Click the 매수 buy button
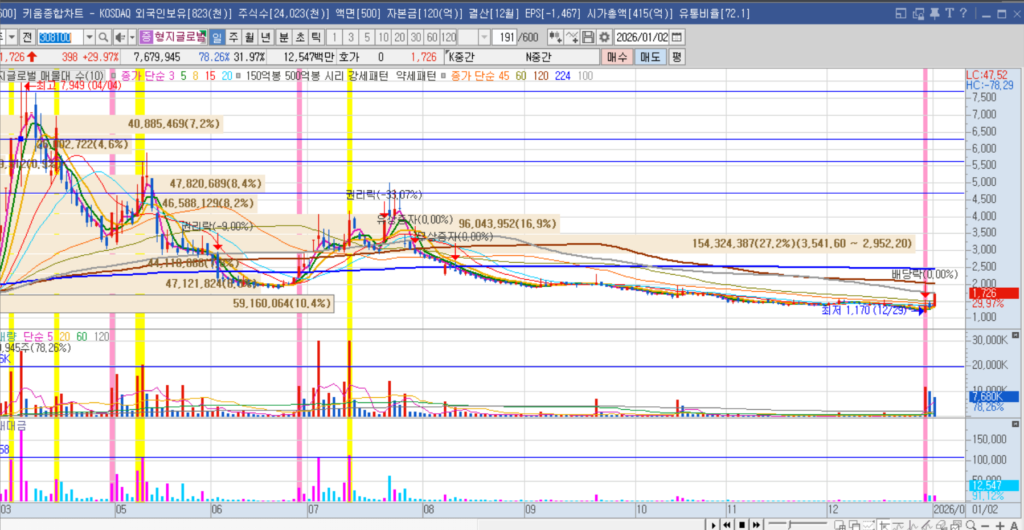Image resolution: width=1024 pixels, height=530 pixels. tap(616, 56)
